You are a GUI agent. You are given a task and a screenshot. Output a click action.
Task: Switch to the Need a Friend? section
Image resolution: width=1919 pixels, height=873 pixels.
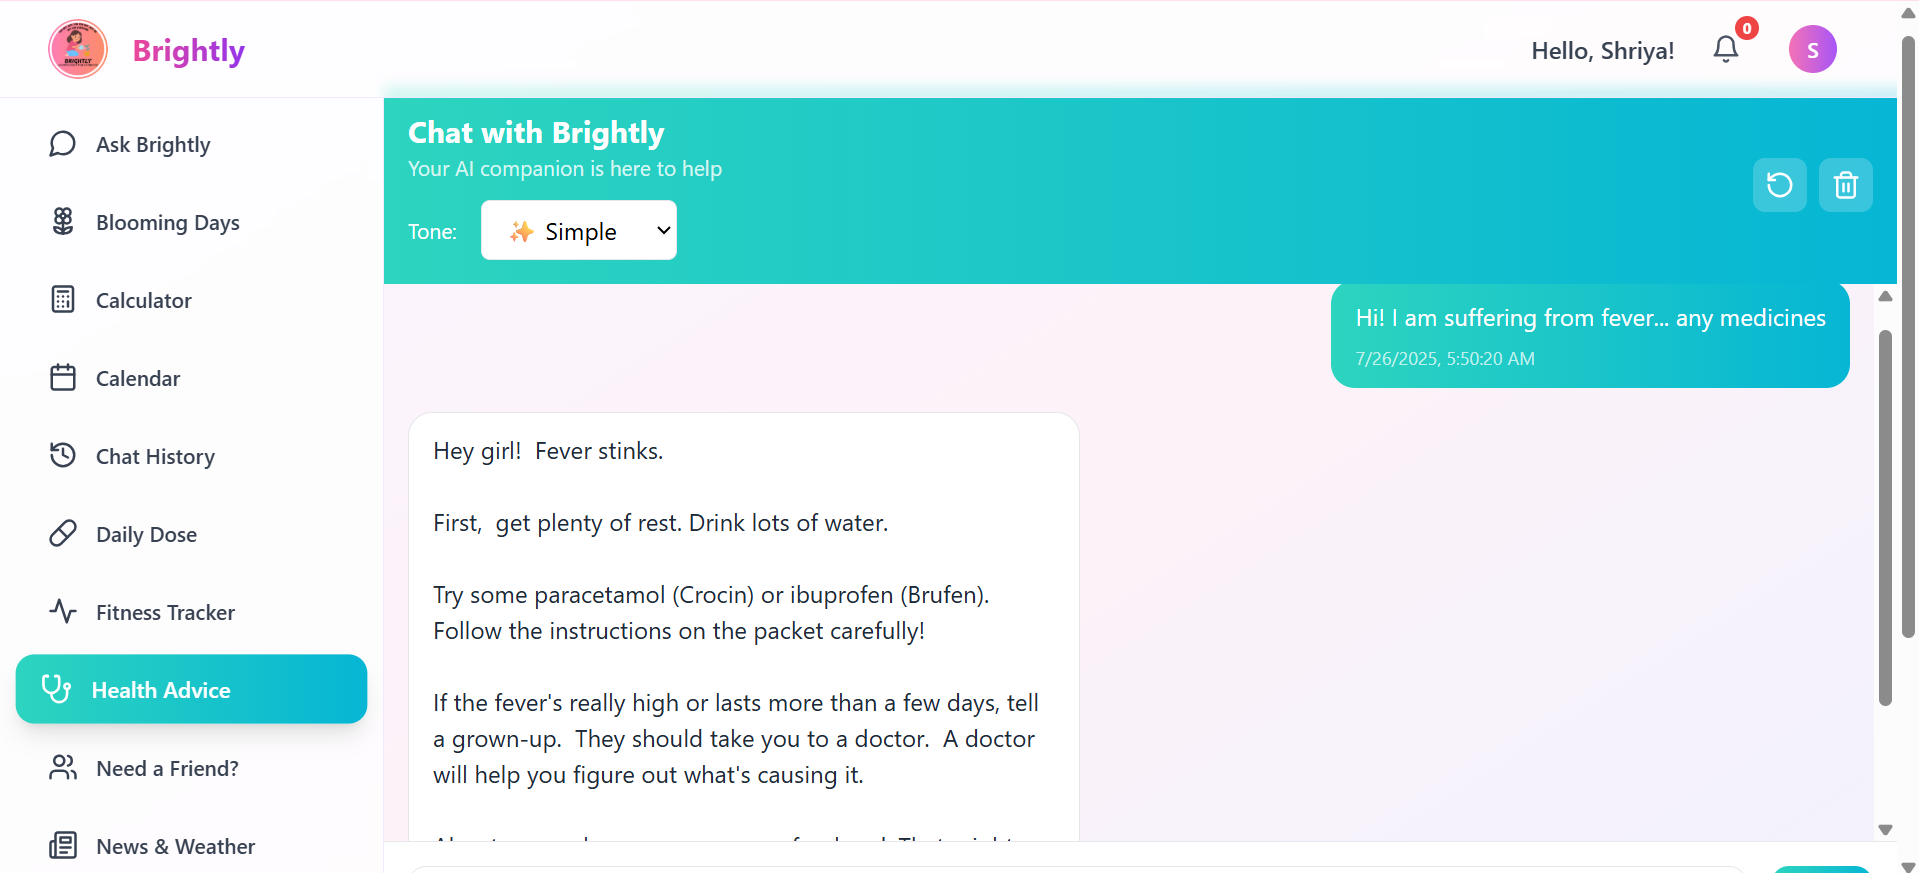click(62, 767)
